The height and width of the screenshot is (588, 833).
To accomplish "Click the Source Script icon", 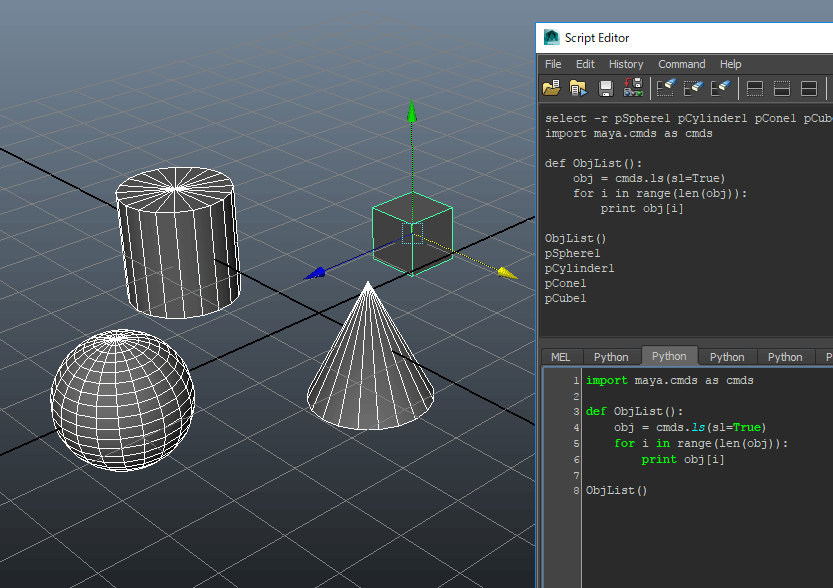I will coord(578,89).
